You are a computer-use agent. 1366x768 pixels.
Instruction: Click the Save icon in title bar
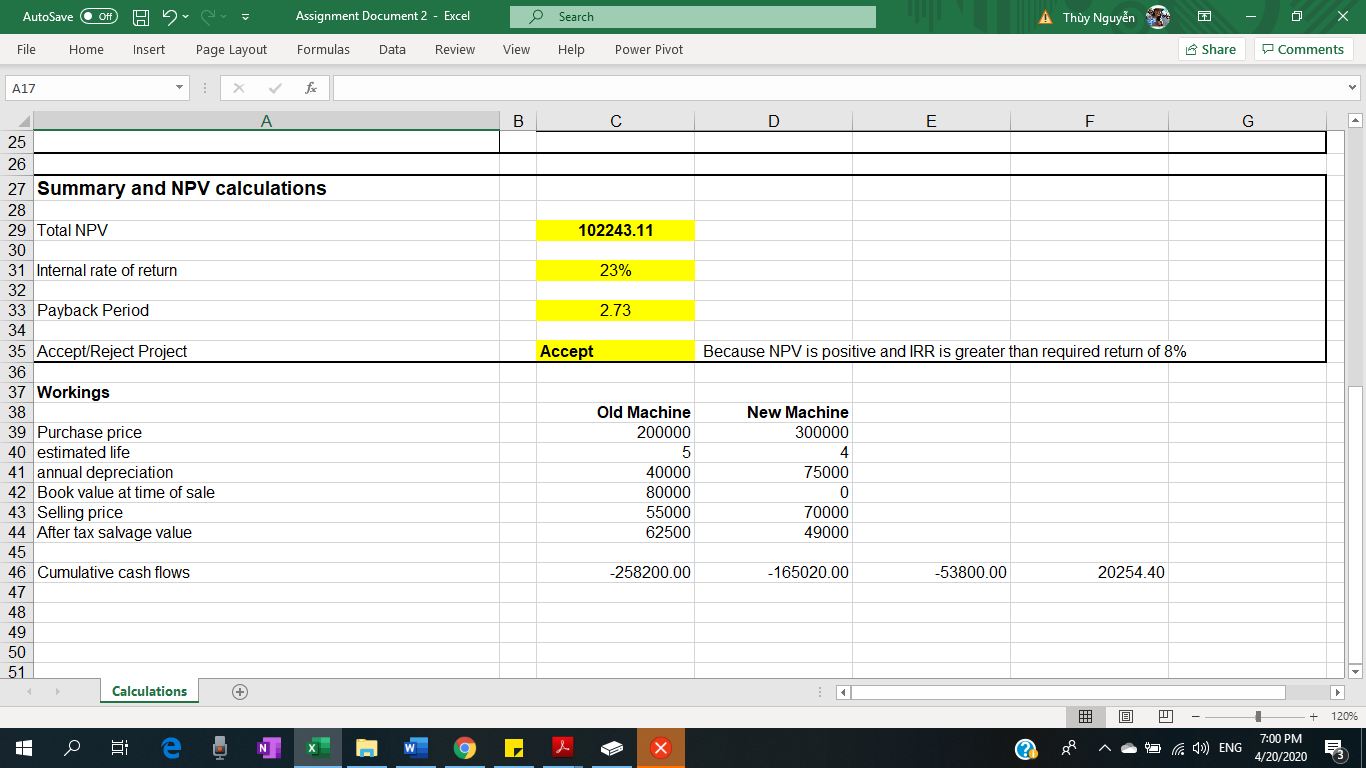tap(141, 16)
